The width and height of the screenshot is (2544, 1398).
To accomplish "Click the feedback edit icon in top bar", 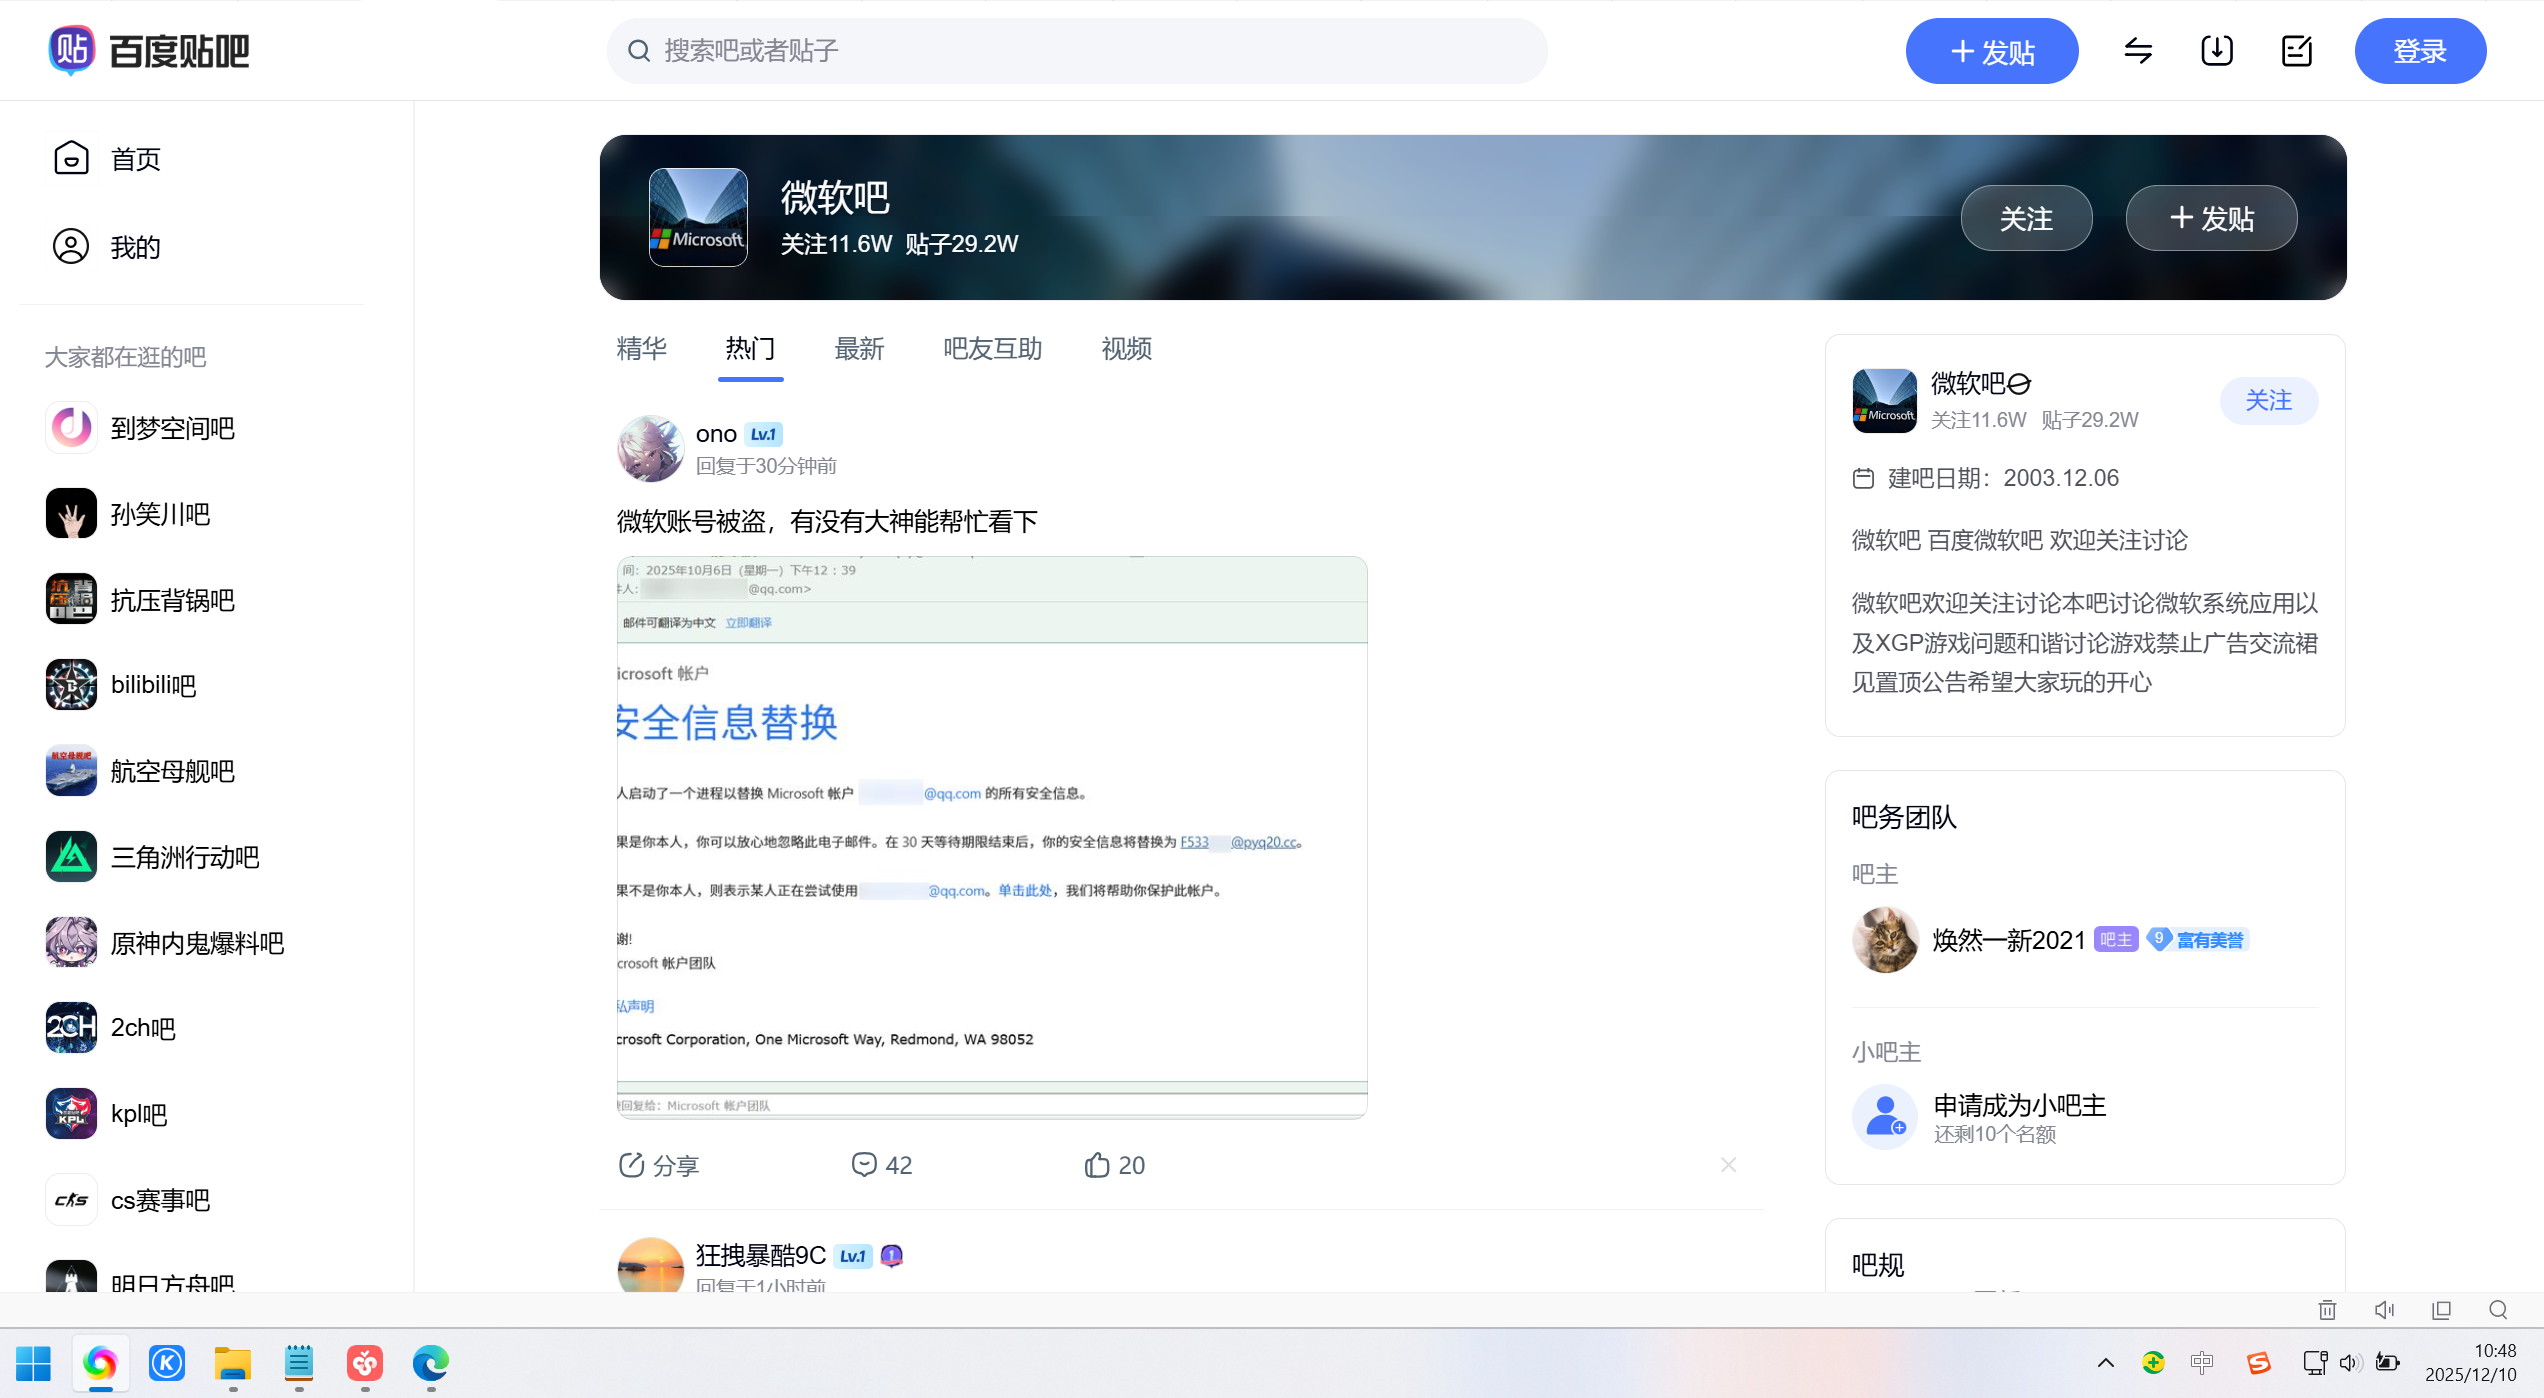I will coord(2296,50).
